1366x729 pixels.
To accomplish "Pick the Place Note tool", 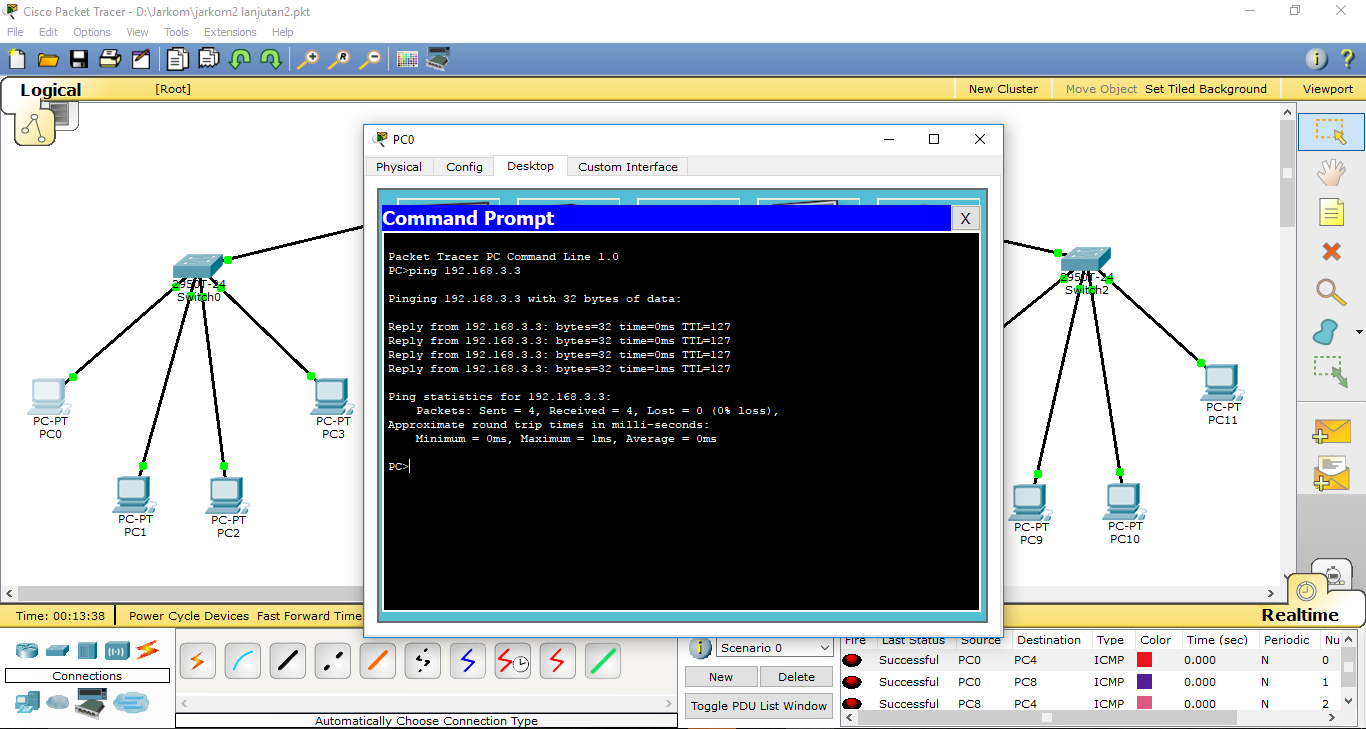I will (x=1331, y=212).
